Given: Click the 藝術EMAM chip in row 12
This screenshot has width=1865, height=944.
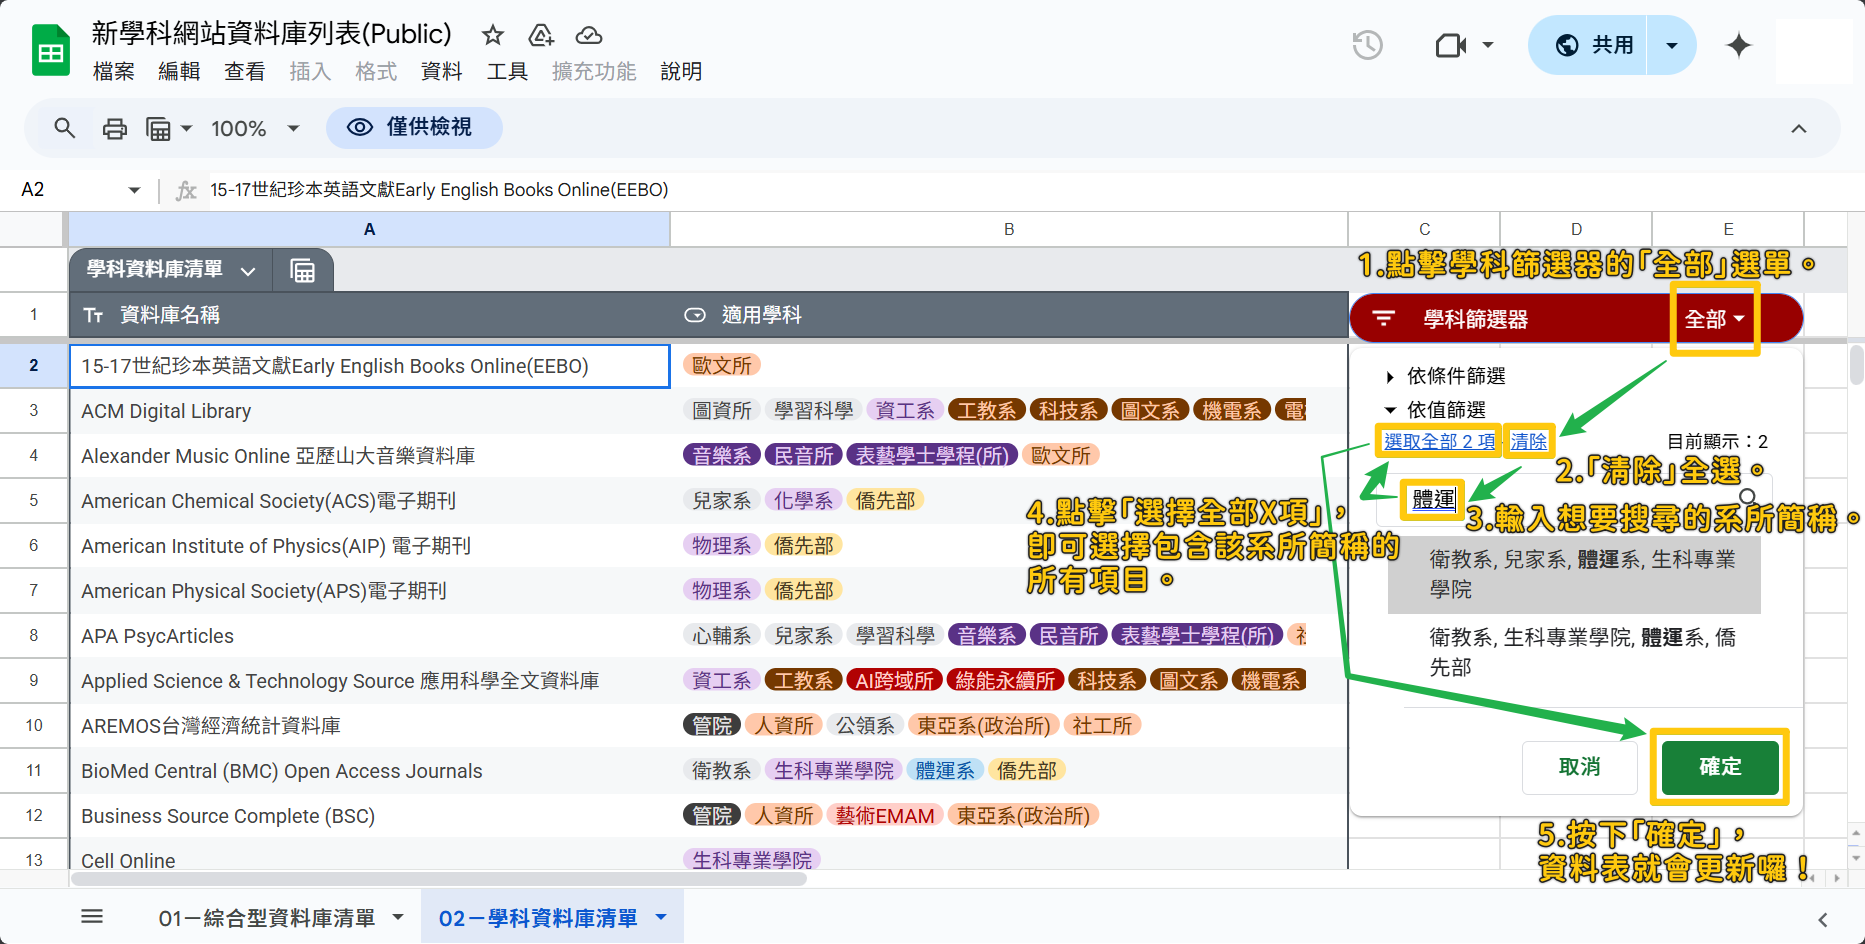Looking at the screenshot, I should (885, 815).
